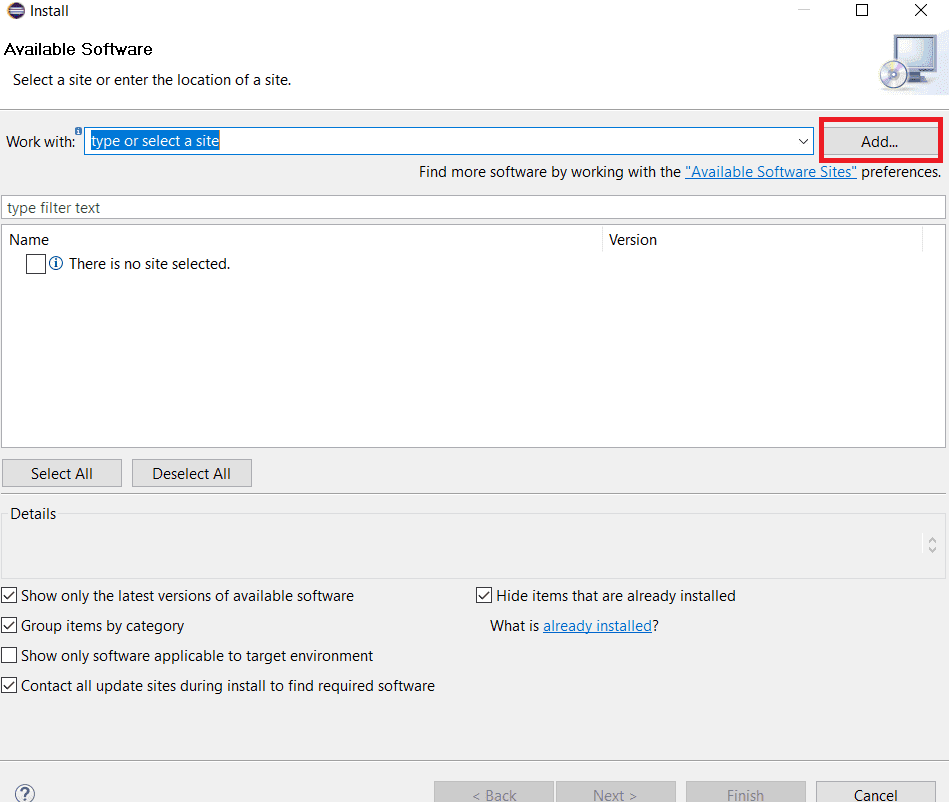This screenshot has width=949, height=802.
Task: Click the Select All button
Action: pos(61,472)
